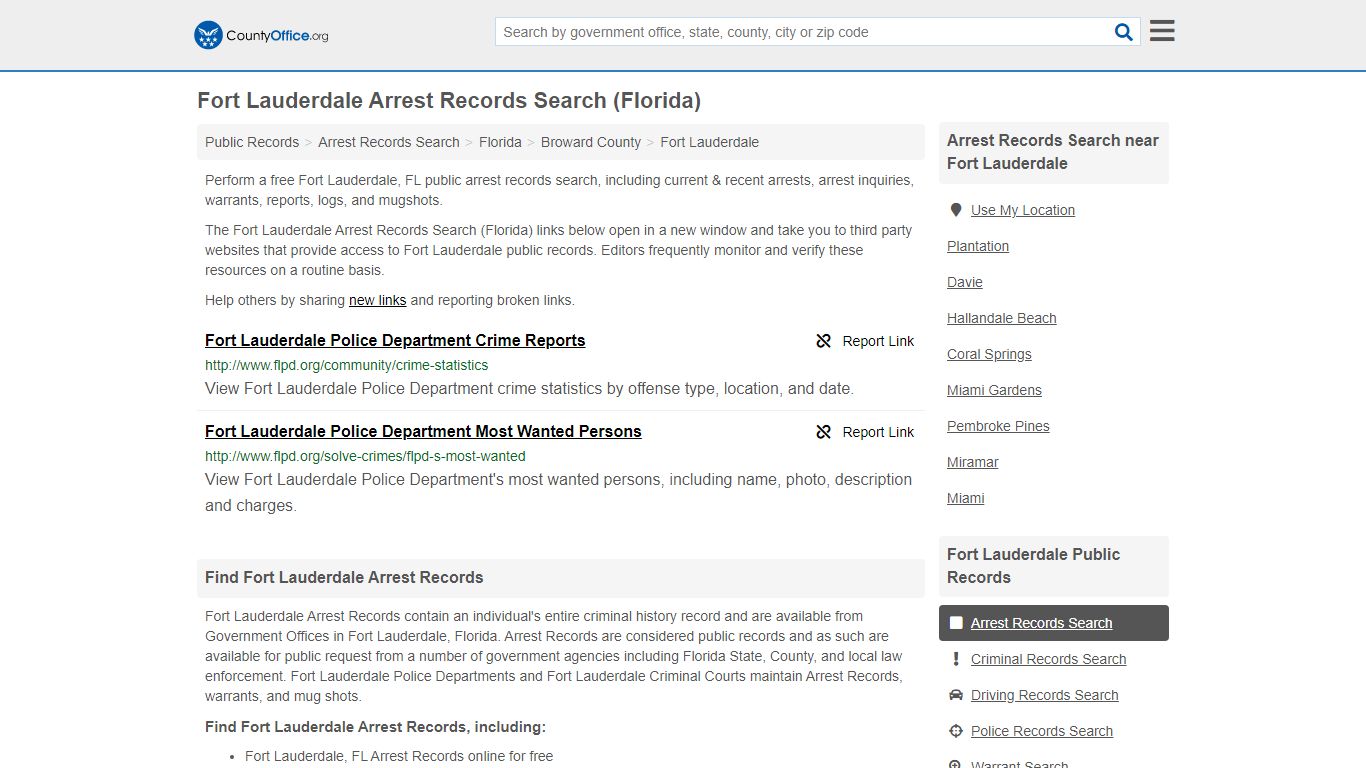Go to Florida breadcrumb

point(500,142)
